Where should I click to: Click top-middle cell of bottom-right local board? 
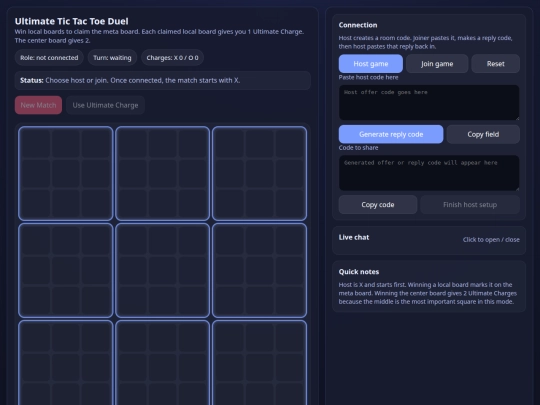[x=259, y=338]
